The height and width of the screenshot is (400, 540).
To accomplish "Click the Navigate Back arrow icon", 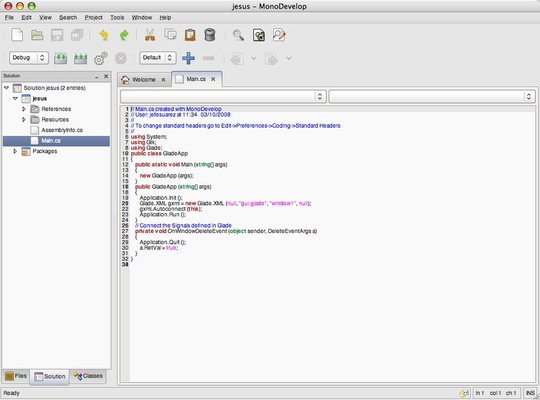I will coord(237,59).
